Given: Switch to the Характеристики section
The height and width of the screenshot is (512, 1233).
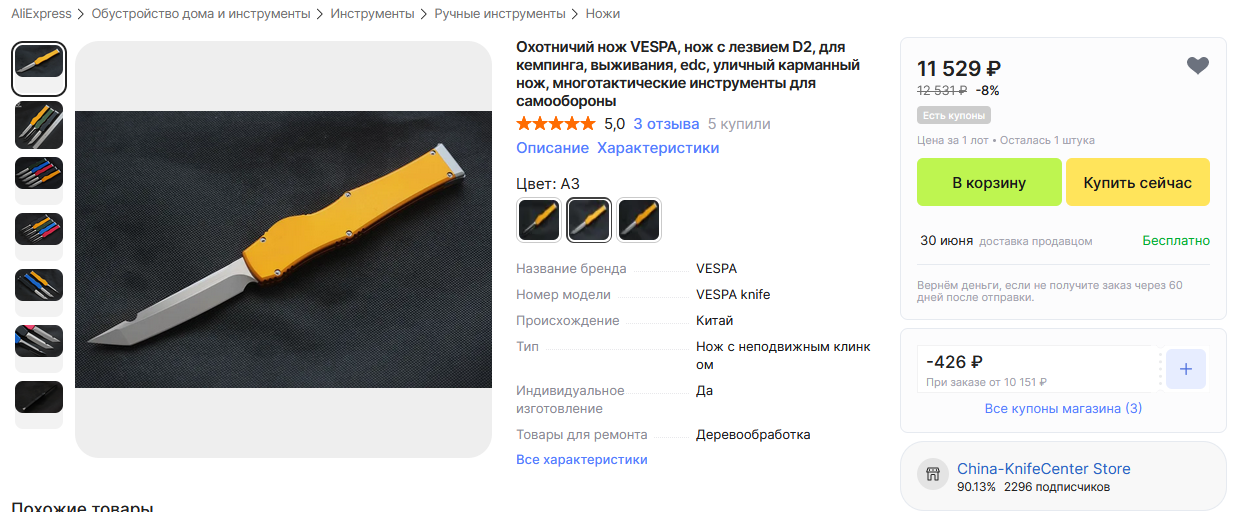Looking at the screenshot, I should tap(658, 148).
